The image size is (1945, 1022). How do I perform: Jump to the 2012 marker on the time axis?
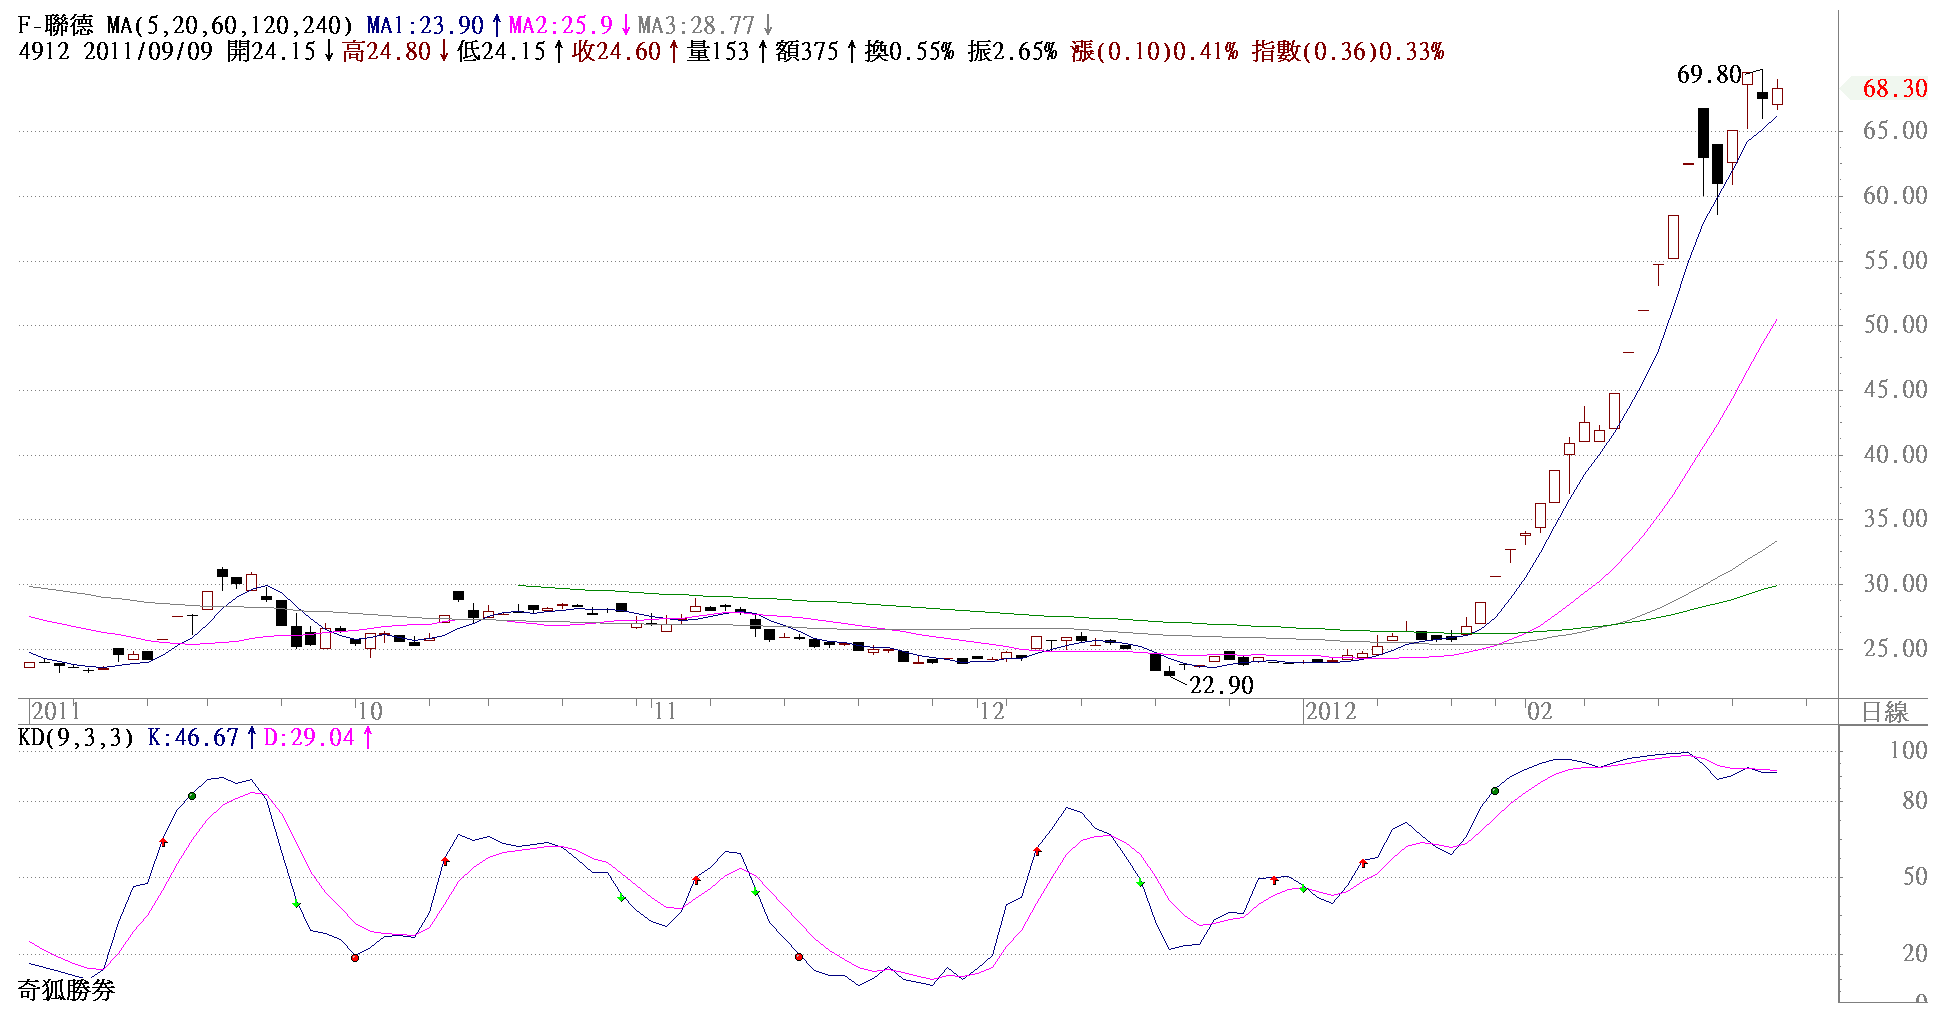pyautogui.click(x=1331, y=711)
